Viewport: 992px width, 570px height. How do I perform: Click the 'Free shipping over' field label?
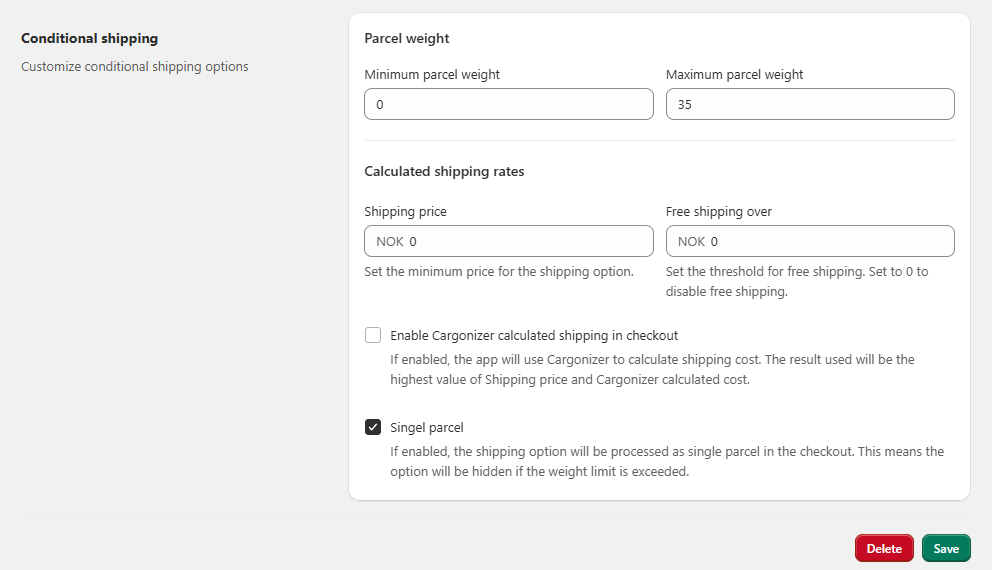coord(718,211)
